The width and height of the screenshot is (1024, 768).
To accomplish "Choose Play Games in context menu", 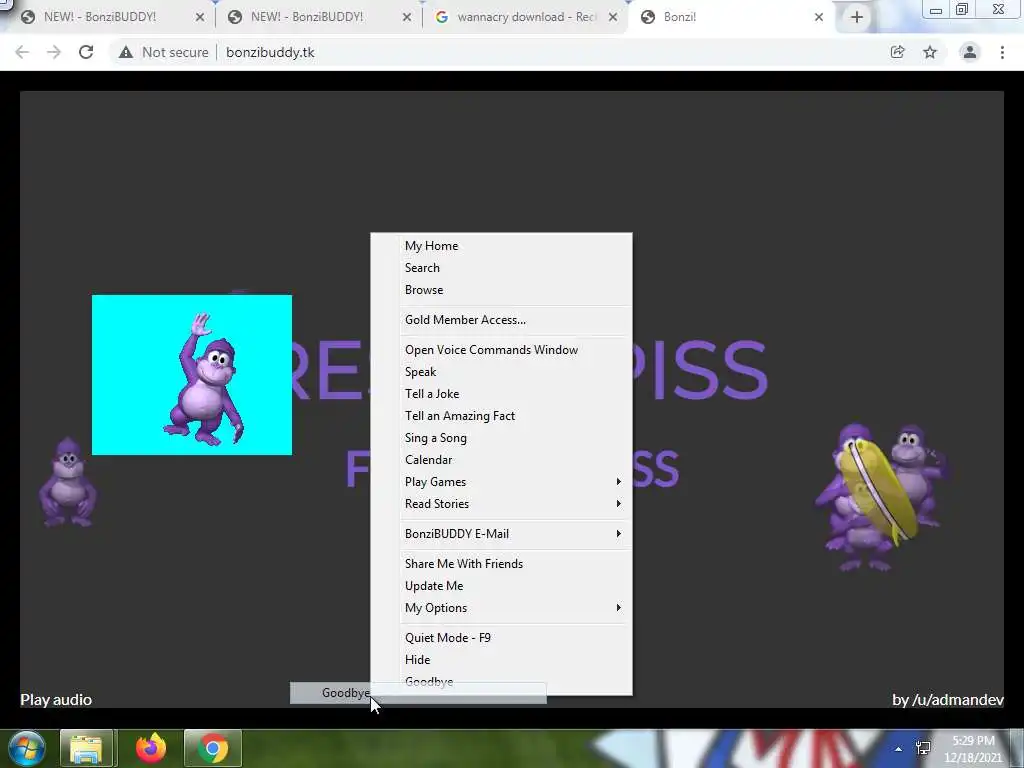I will [x=501, y=482].
